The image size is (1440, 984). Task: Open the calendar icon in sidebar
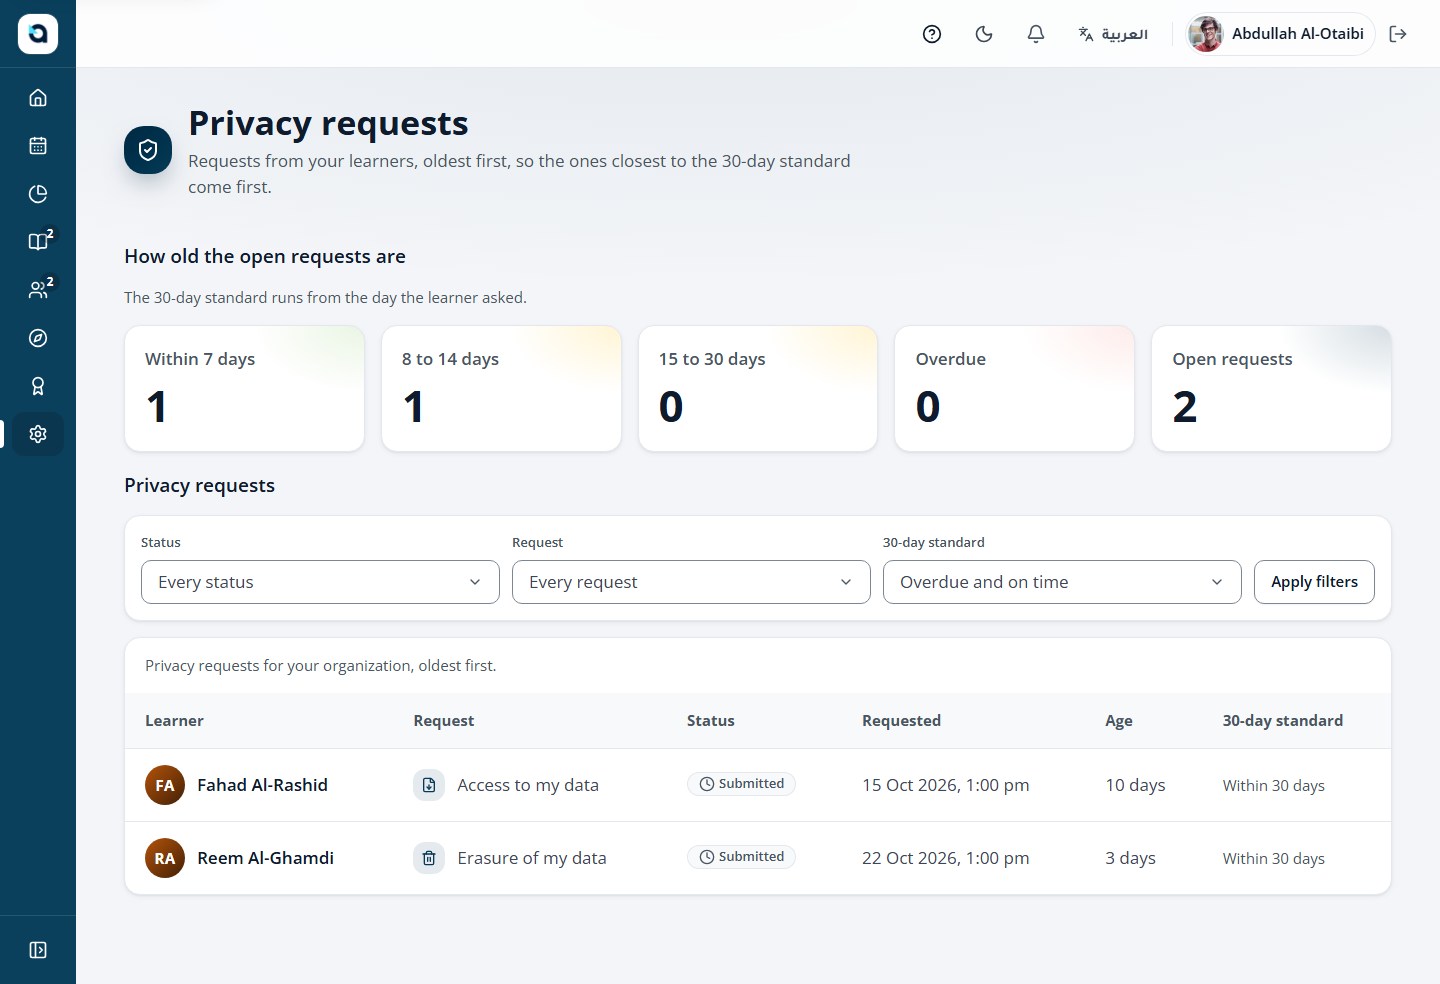38,146
